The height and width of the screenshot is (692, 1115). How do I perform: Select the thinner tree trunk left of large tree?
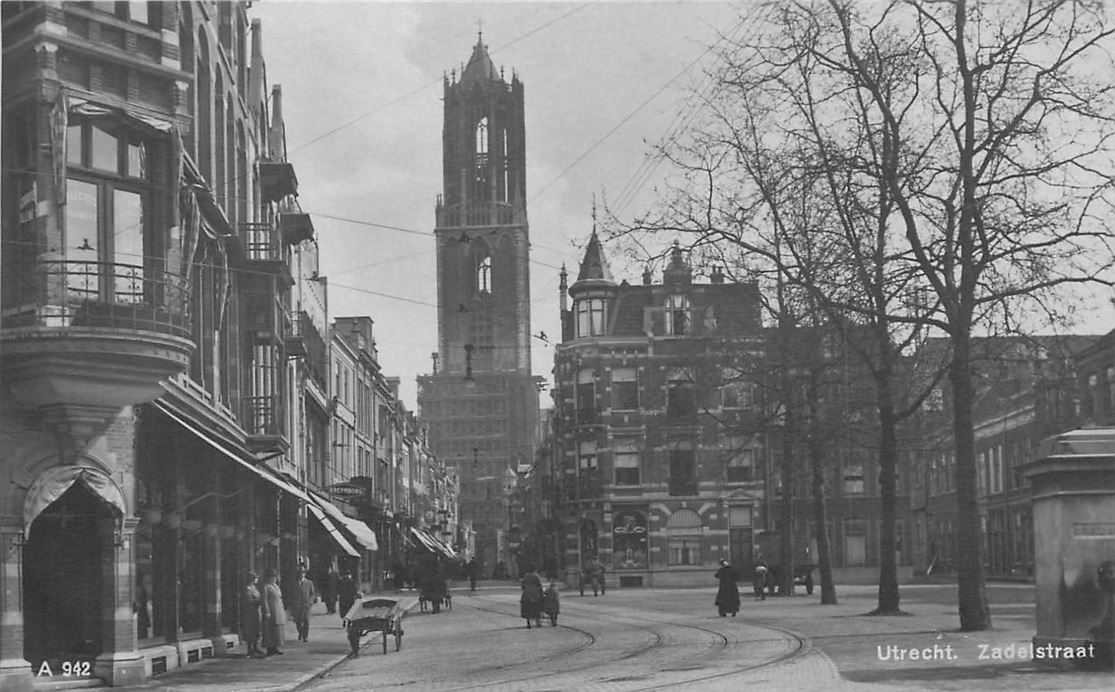[886, 500]
